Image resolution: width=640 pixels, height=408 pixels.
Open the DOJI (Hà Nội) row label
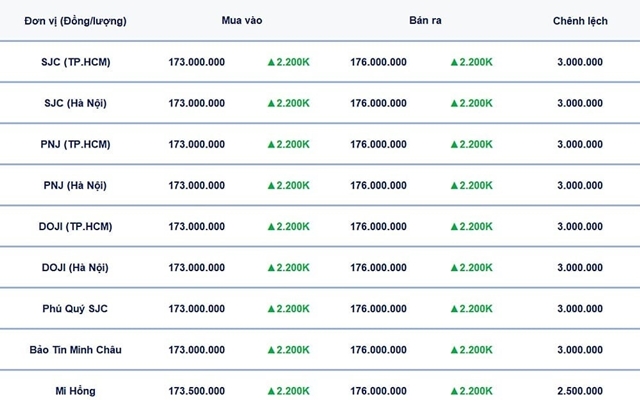77,267
